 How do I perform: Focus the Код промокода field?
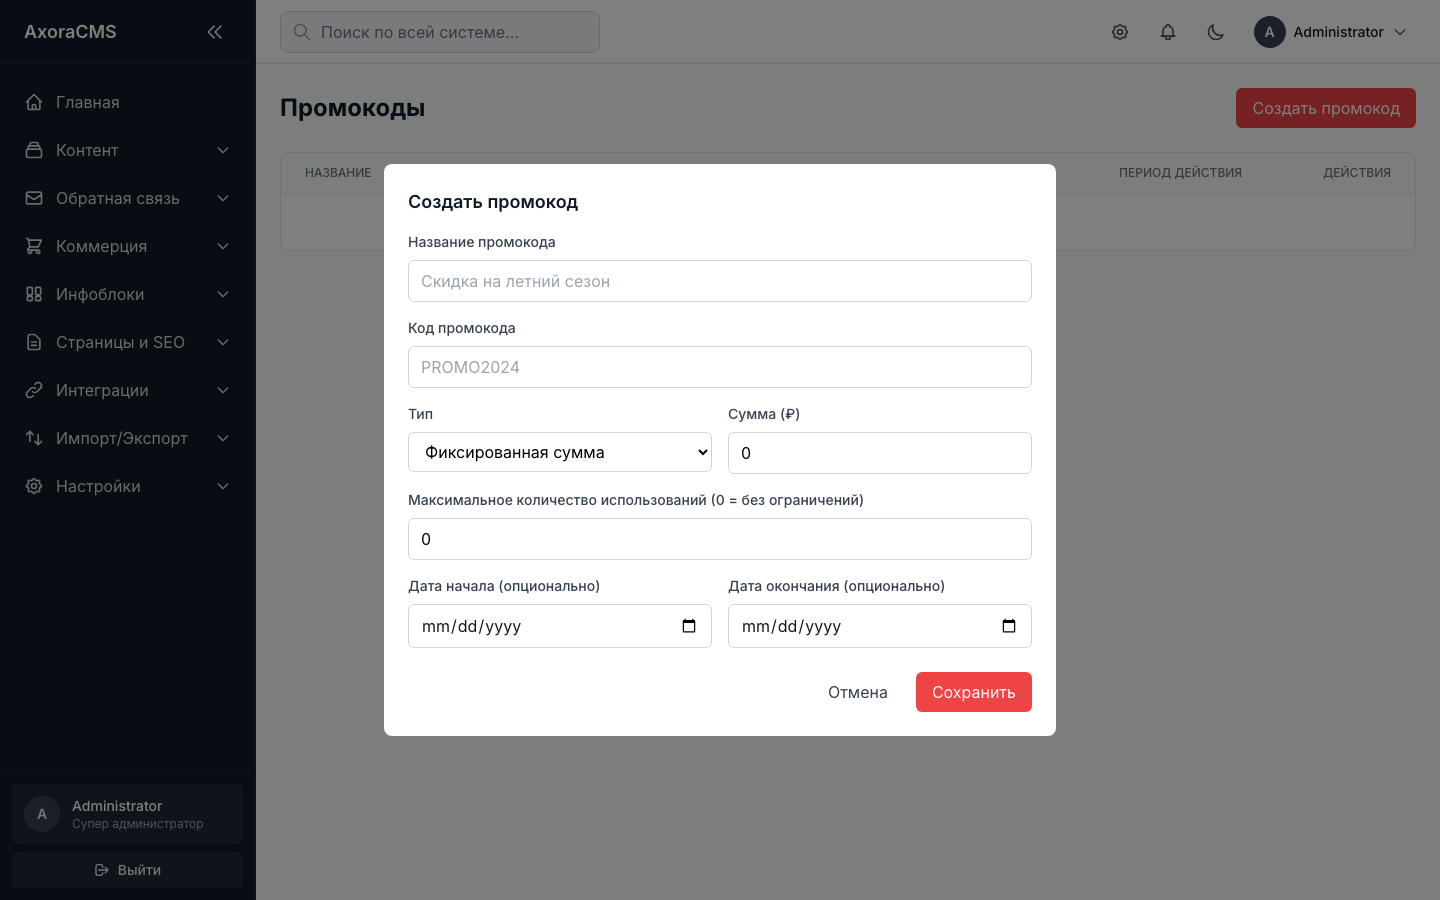[x=720, y=367]
